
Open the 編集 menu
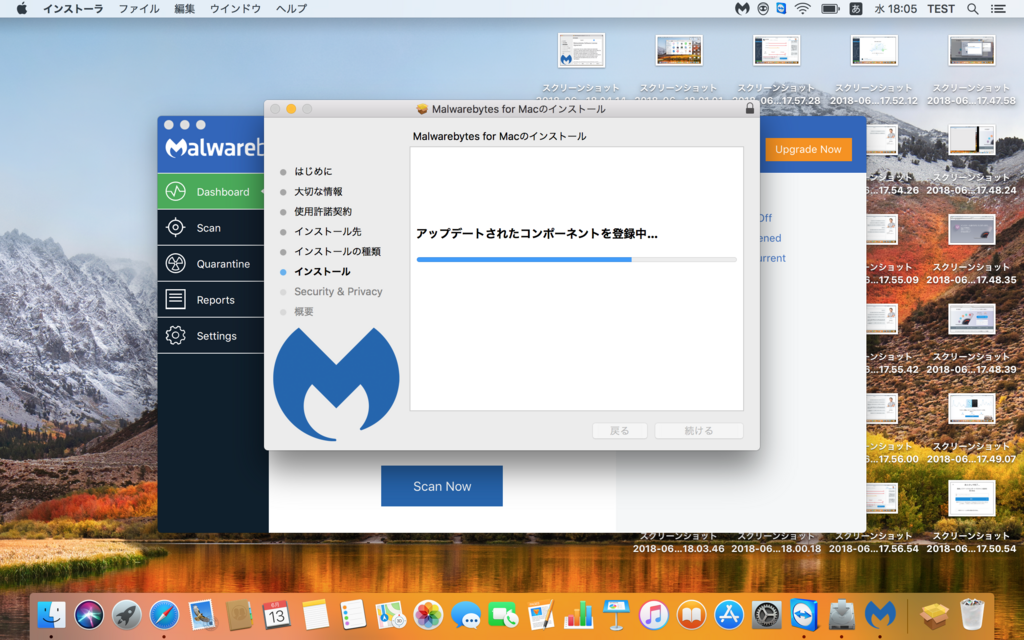coord(184,8)
